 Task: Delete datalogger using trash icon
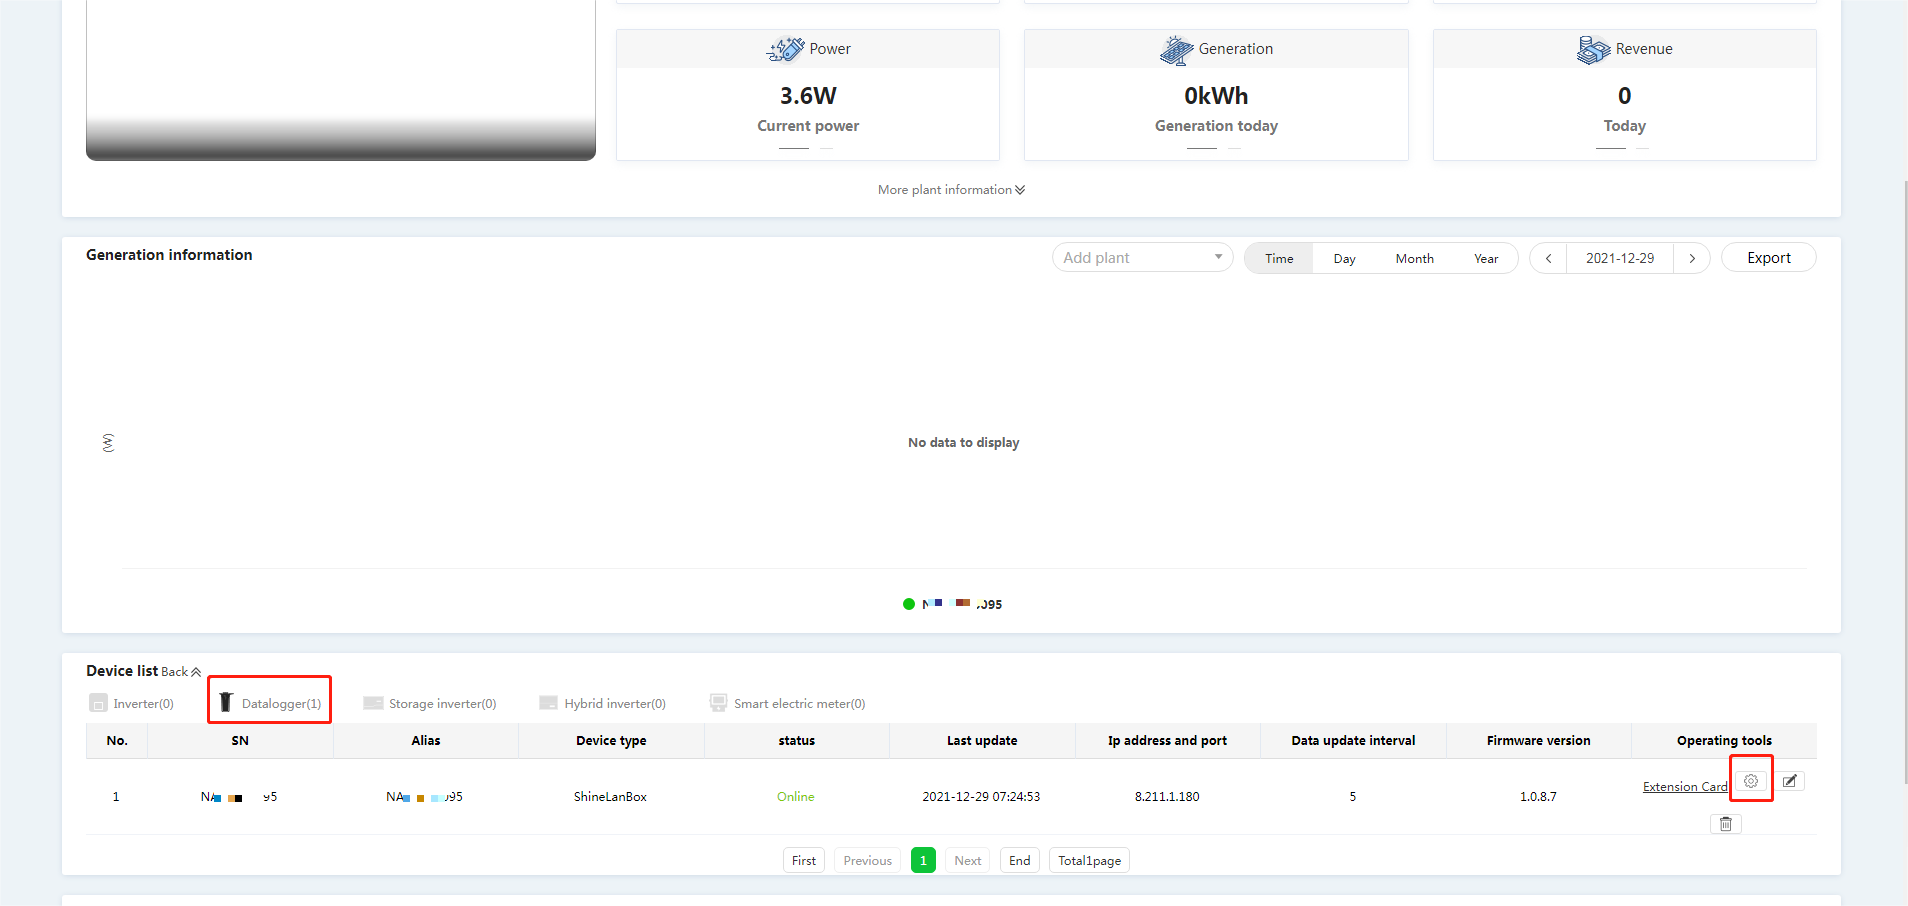(1726, 824)
